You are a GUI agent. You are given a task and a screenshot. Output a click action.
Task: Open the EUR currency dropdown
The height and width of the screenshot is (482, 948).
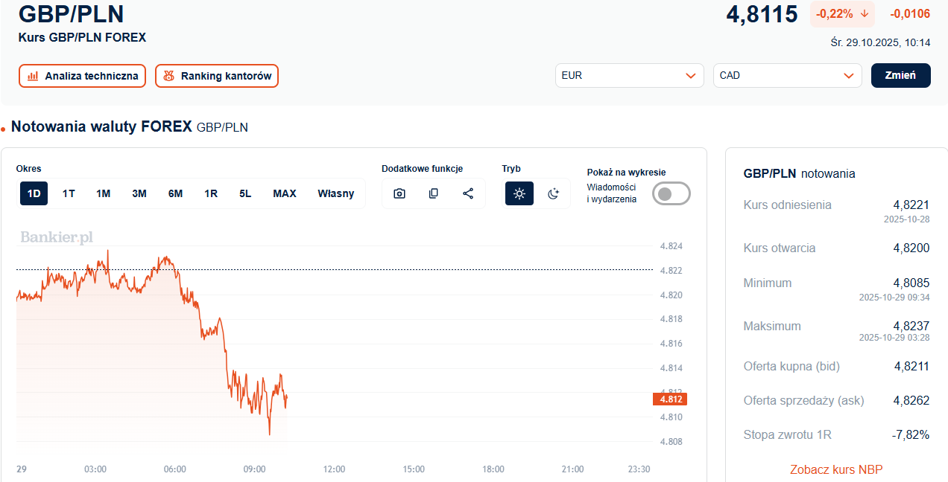tap(629, 75)
